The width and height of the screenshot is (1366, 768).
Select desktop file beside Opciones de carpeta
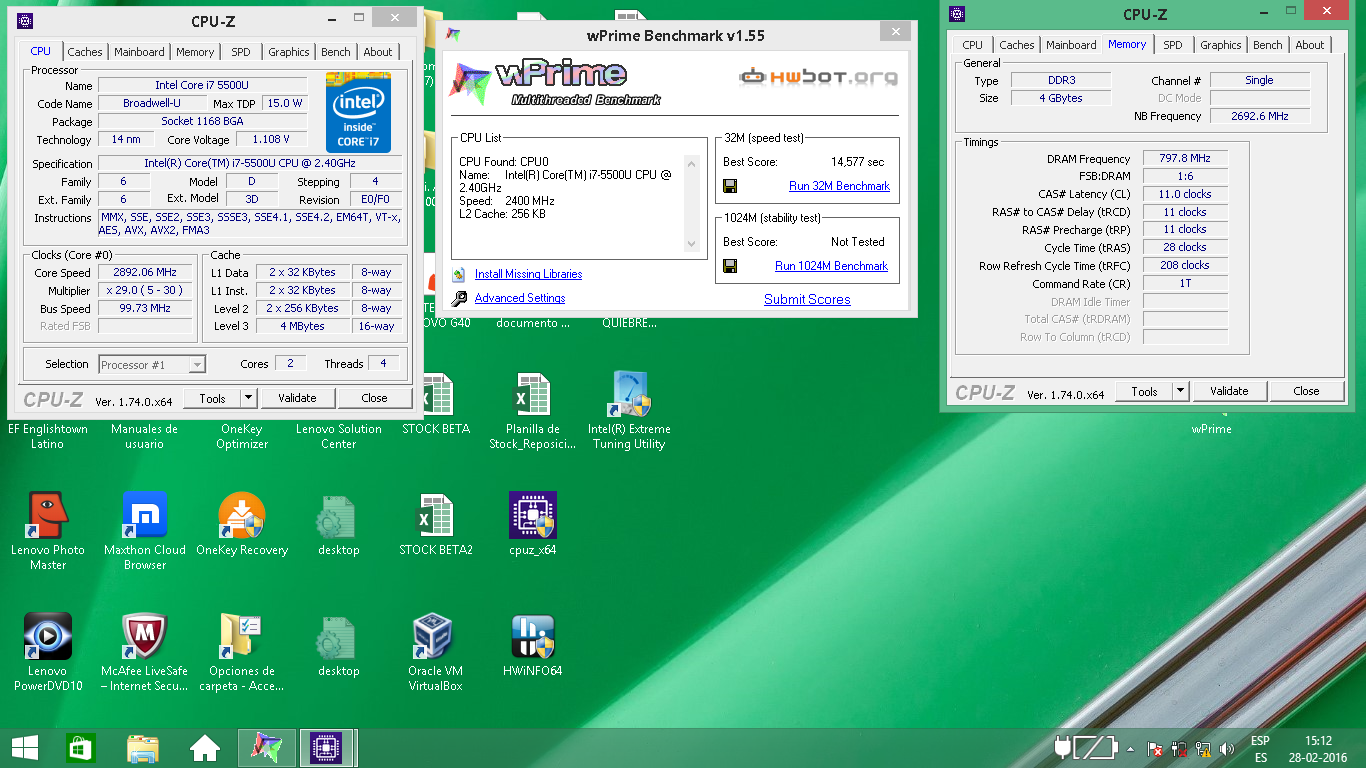click(x=339, y=637)
